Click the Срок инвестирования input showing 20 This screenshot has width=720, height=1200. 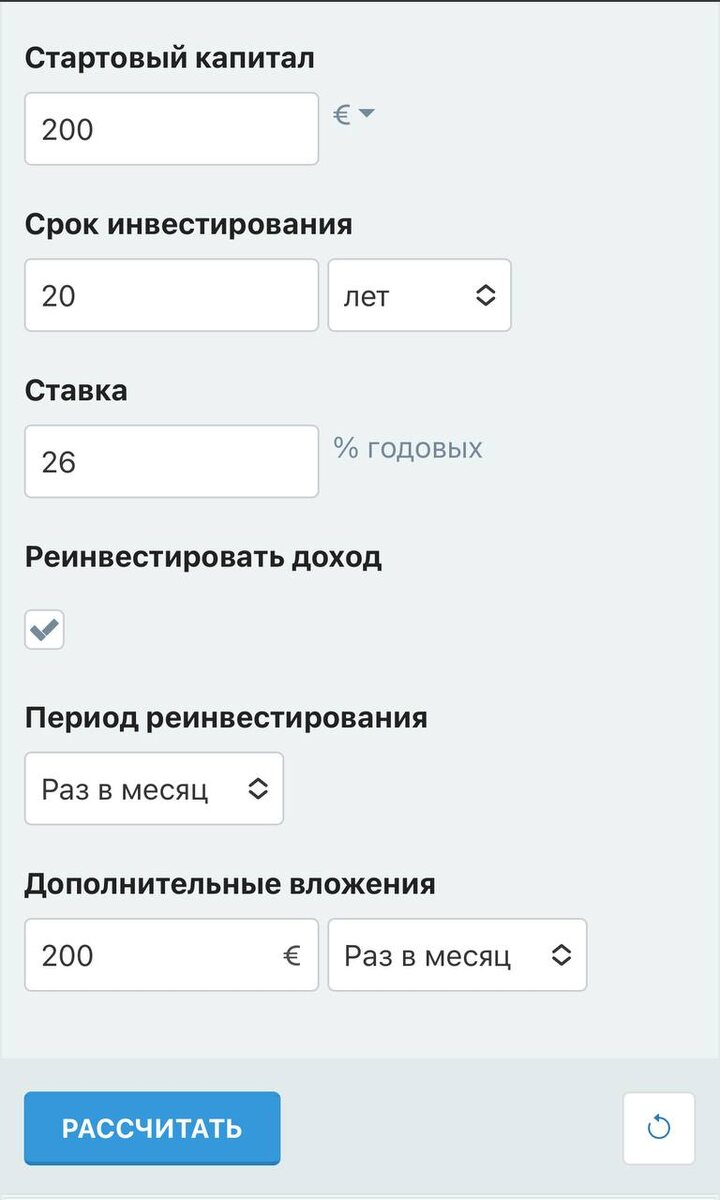tap(170, 294)
